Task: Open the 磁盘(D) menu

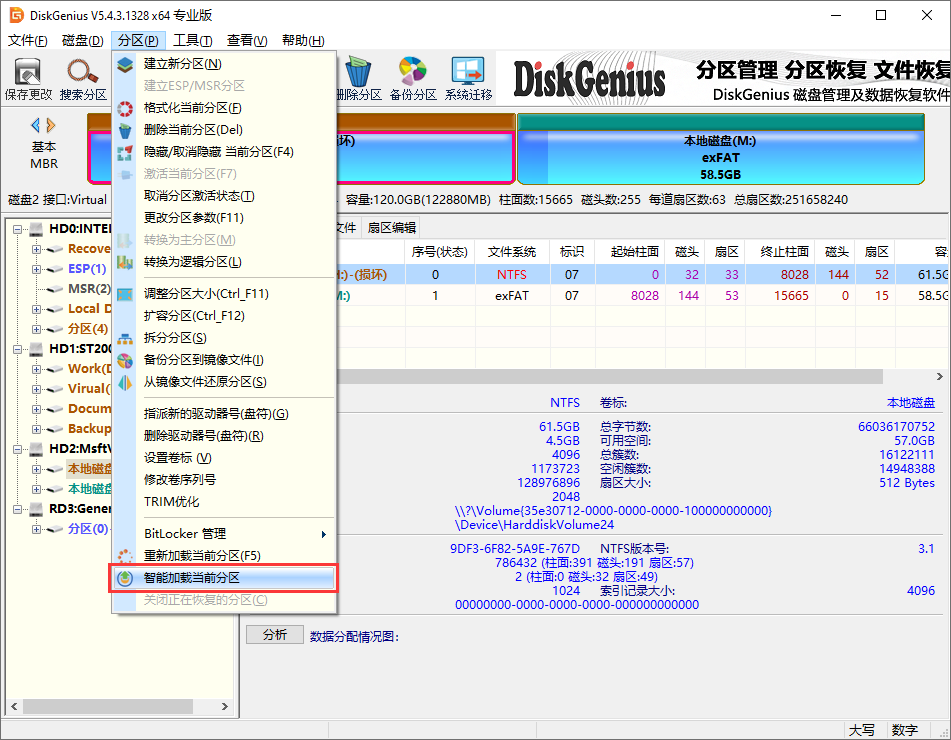Action: 82,41
